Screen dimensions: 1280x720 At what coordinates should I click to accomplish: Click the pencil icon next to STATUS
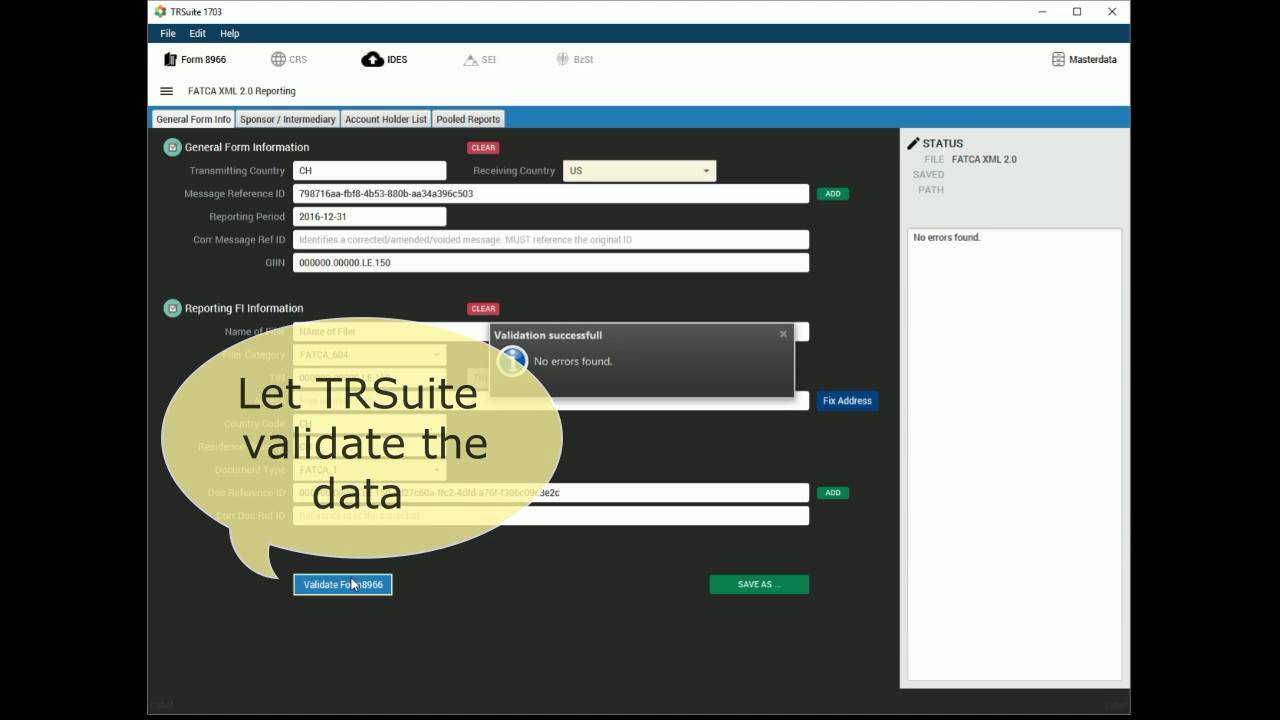point(913,143)
